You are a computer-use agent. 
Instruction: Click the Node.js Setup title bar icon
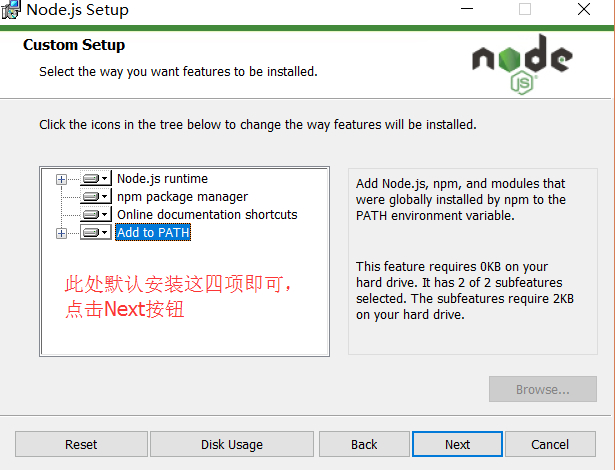point(11,10)
